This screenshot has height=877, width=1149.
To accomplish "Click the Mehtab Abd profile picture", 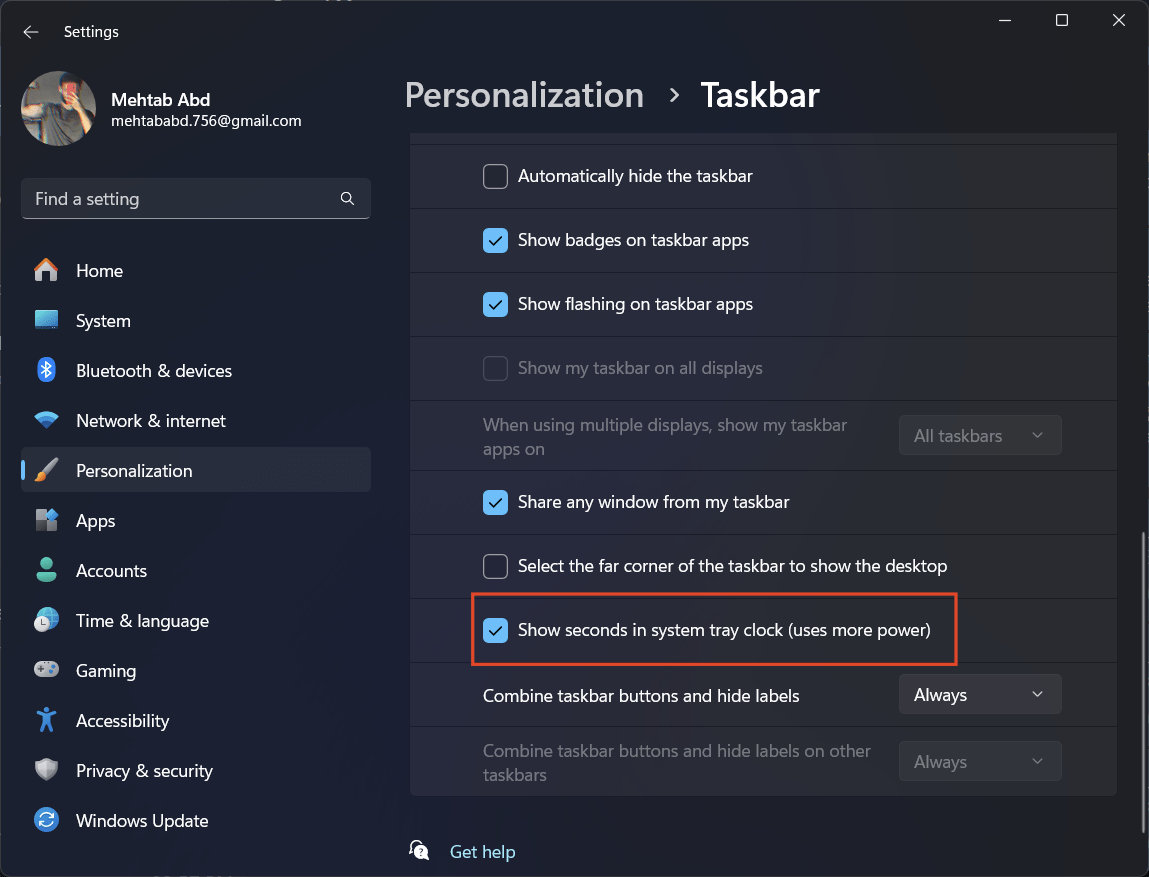I will 59,109.
